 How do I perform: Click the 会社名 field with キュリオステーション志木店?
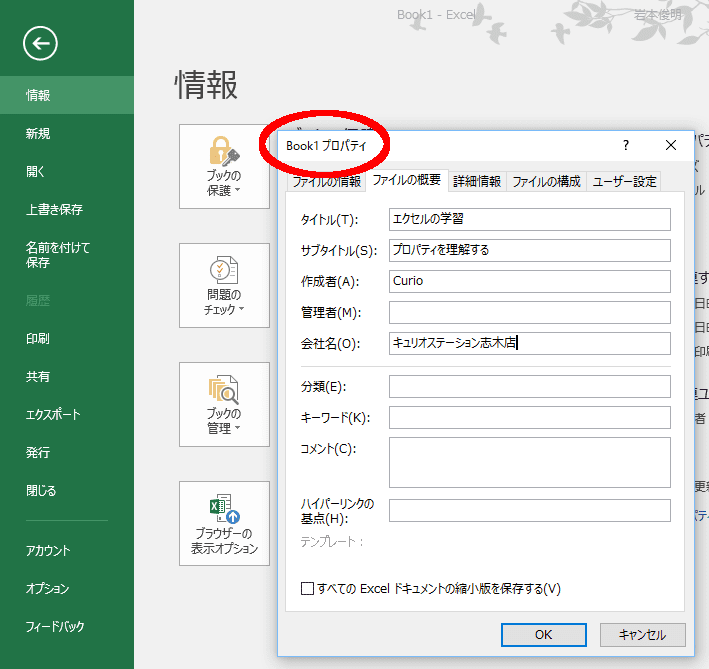[x=529, y=344]
